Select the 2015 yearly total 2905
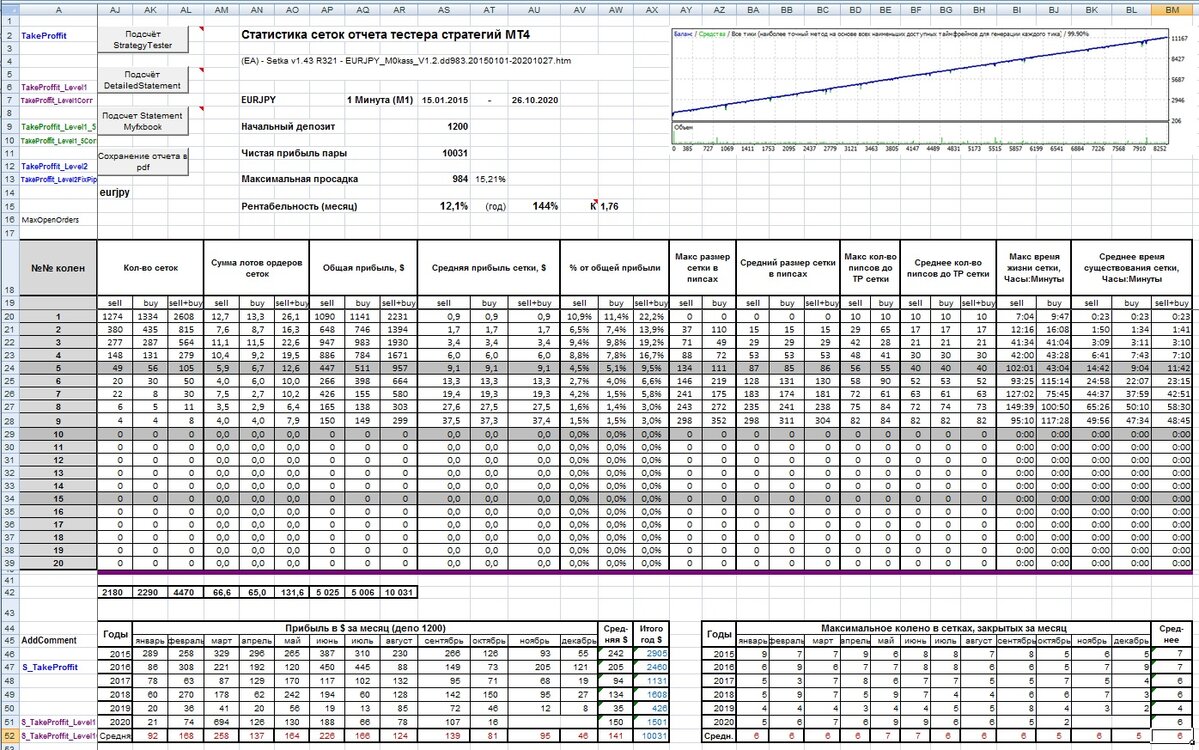This screenshot has height=750, width=1199. coord(651,654)
